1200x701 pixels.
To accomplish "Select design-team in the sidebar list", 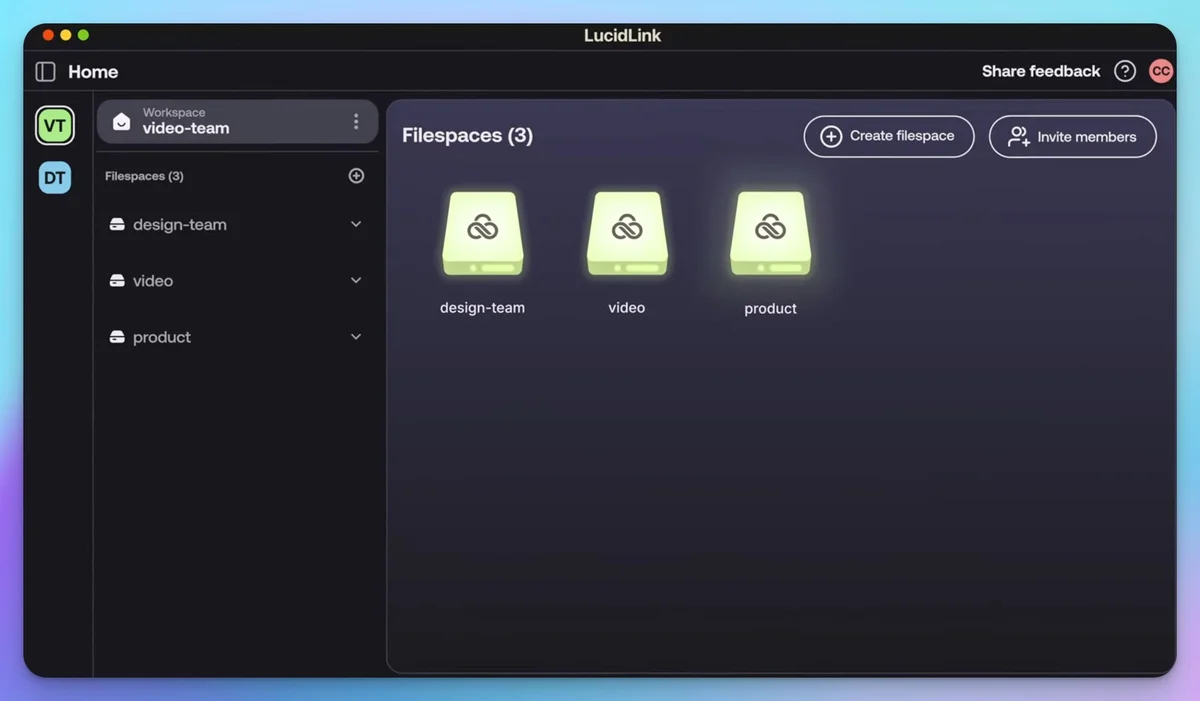I will coord(180,225).
